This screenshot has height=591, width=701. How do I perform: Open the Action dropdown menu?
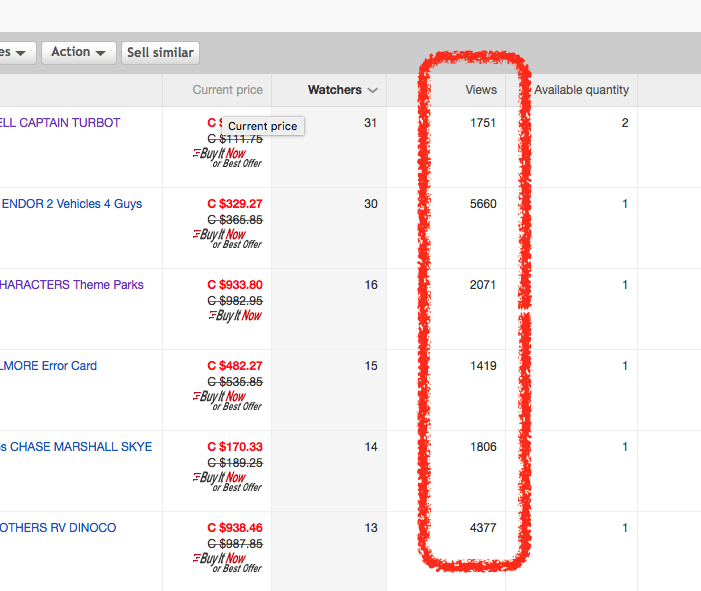[78, 52]
